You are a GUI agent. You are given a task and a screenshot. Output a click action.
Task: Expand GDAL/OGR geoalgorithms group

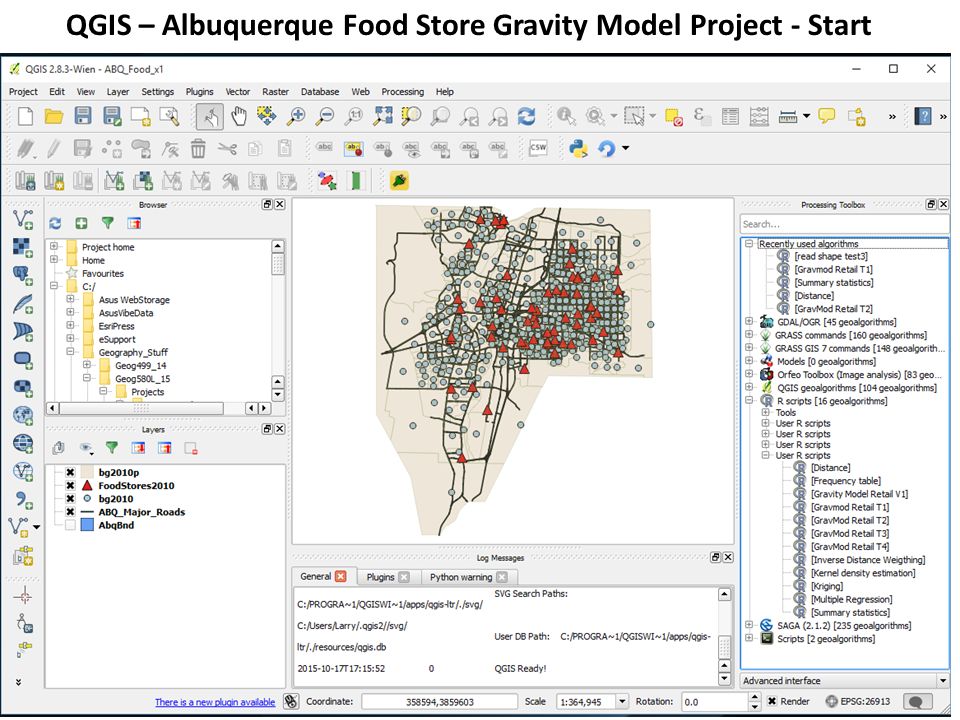749,321
